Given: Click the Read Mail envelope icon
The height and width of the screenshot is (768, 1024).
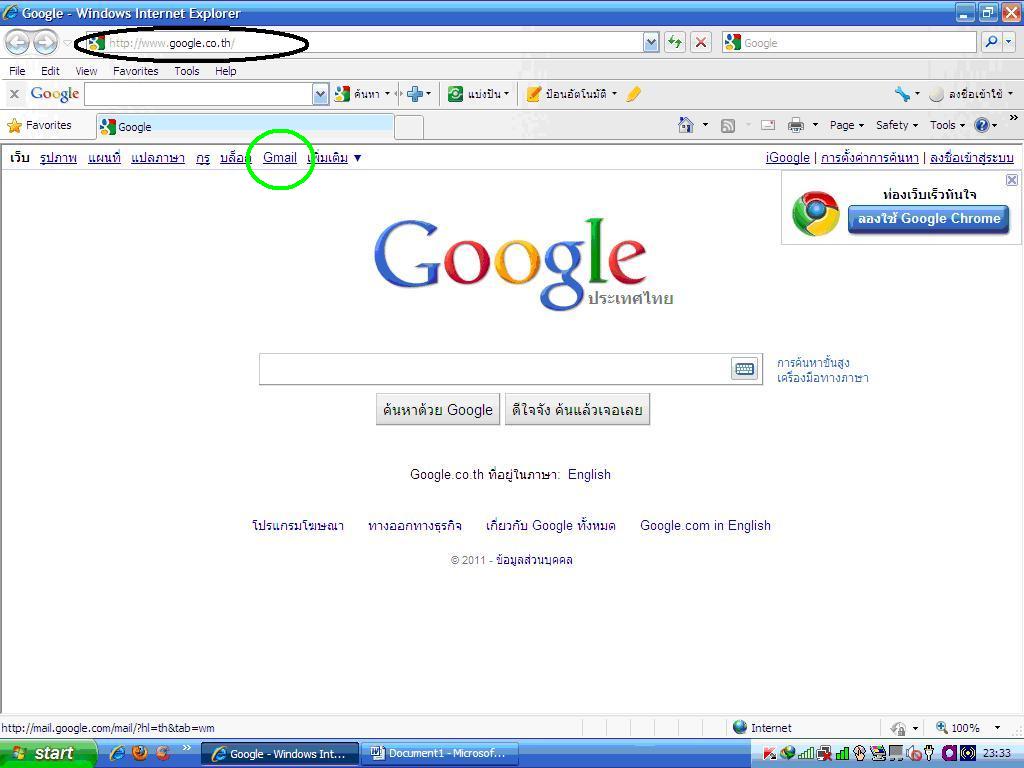Looking at the screenshot, I should pyautogui.click(x=768, y=125).
